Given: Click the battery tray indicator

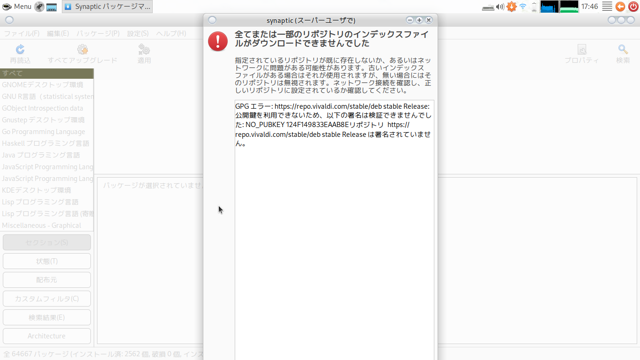Looking at the screenshot, I should (x=534, y=7).
